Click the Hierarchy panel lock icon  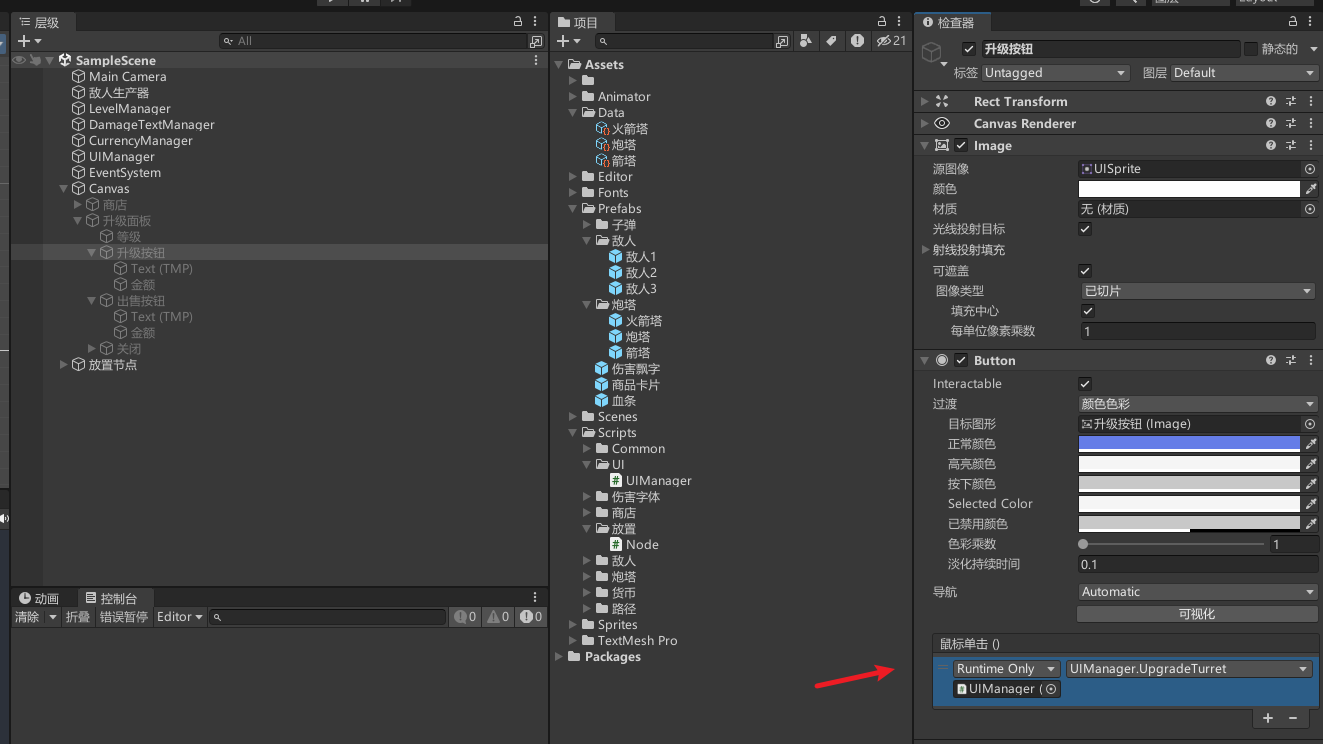pos(517,22)
